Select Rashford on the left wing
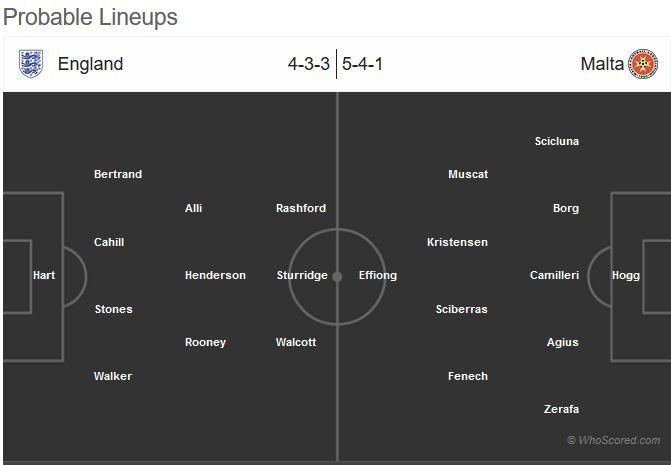 click(301, 208)
